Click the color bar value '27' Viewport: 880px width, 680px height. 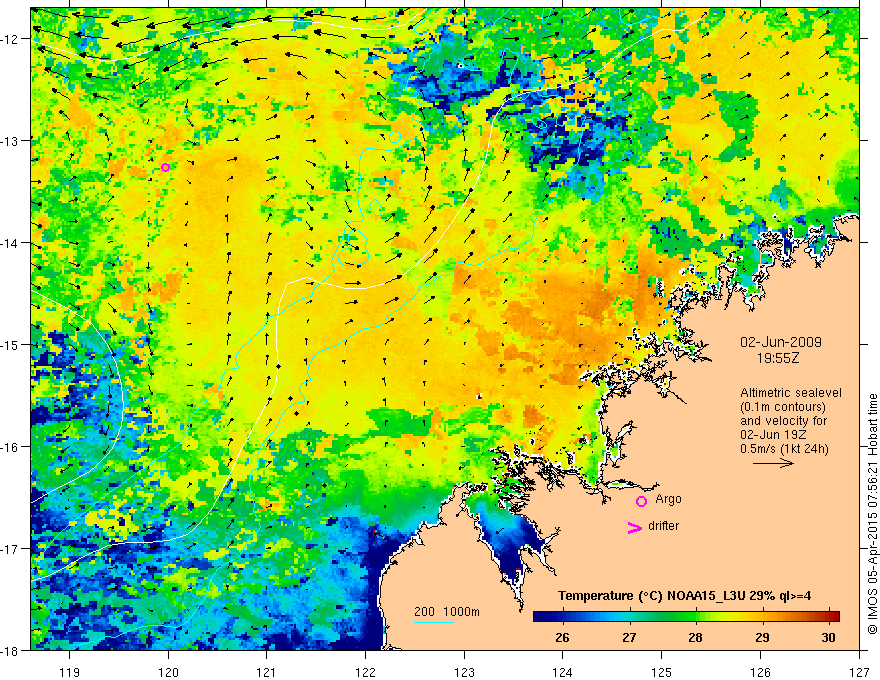(629, 637)
